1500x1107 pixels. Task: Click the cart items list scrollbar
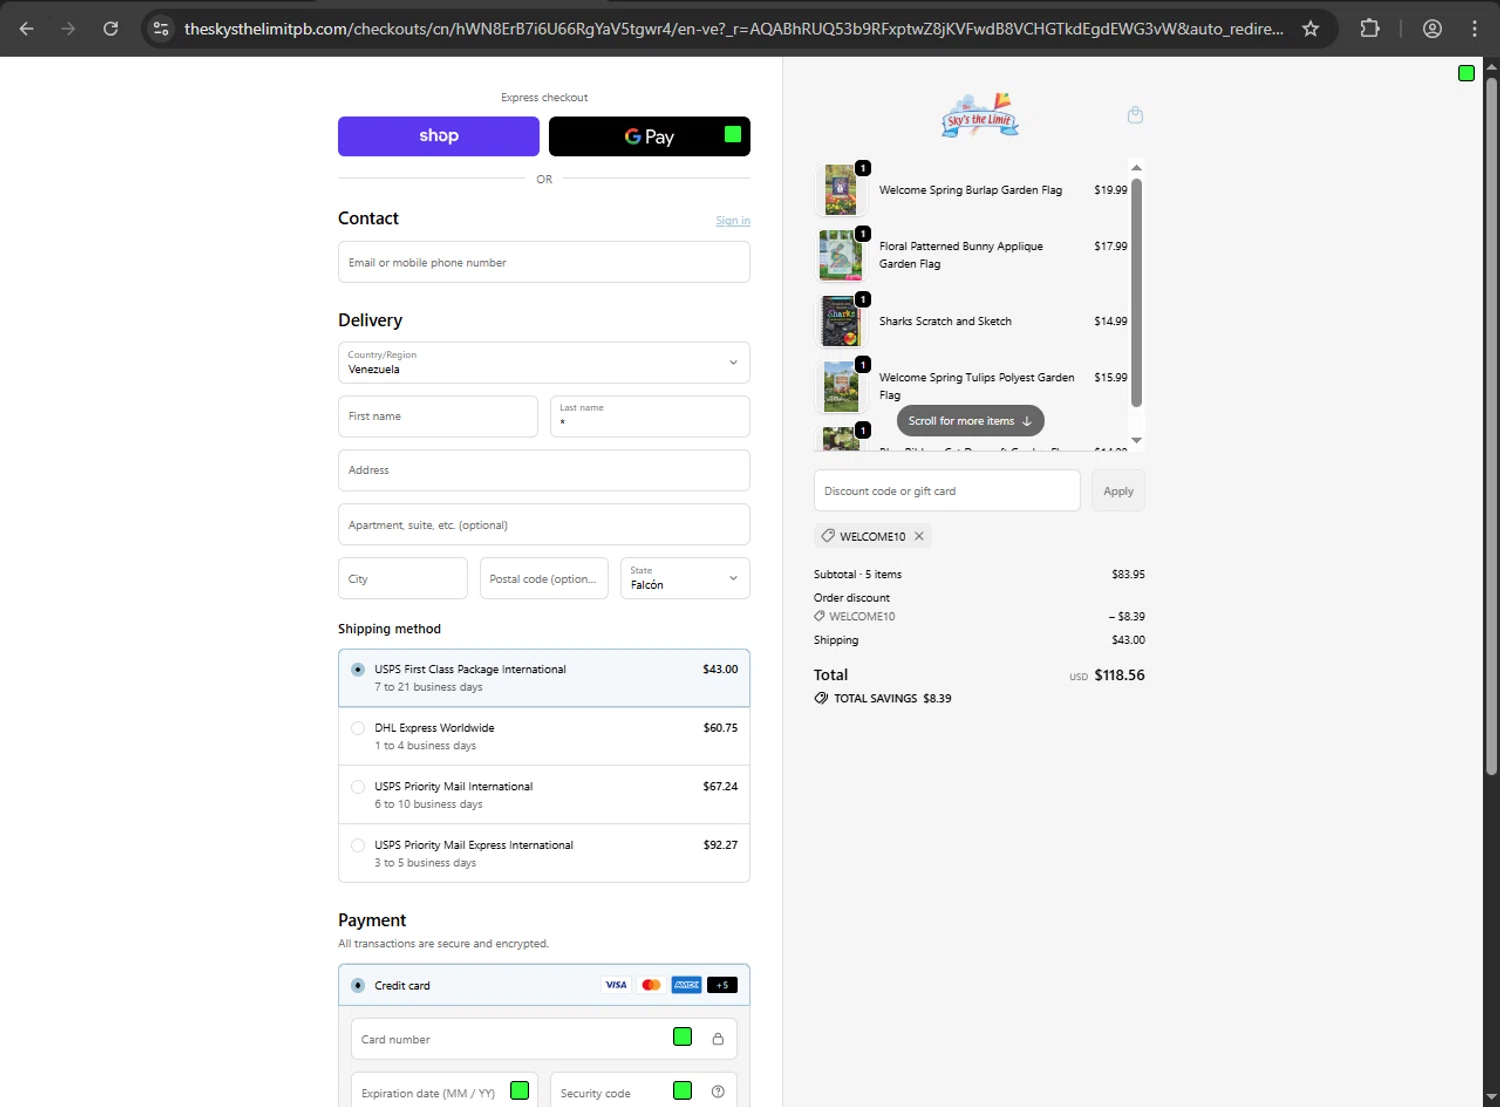pyautogui.click(x=1136, y=292)
